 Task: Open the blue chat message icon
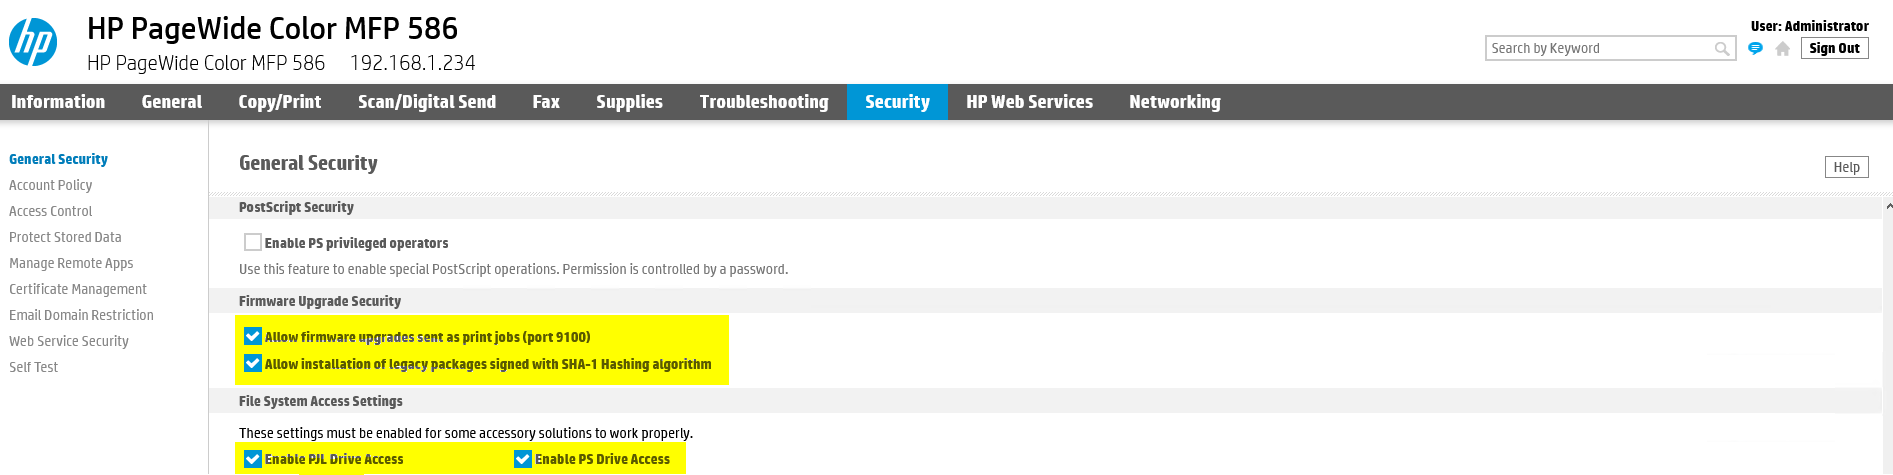tap(1755, 48)
